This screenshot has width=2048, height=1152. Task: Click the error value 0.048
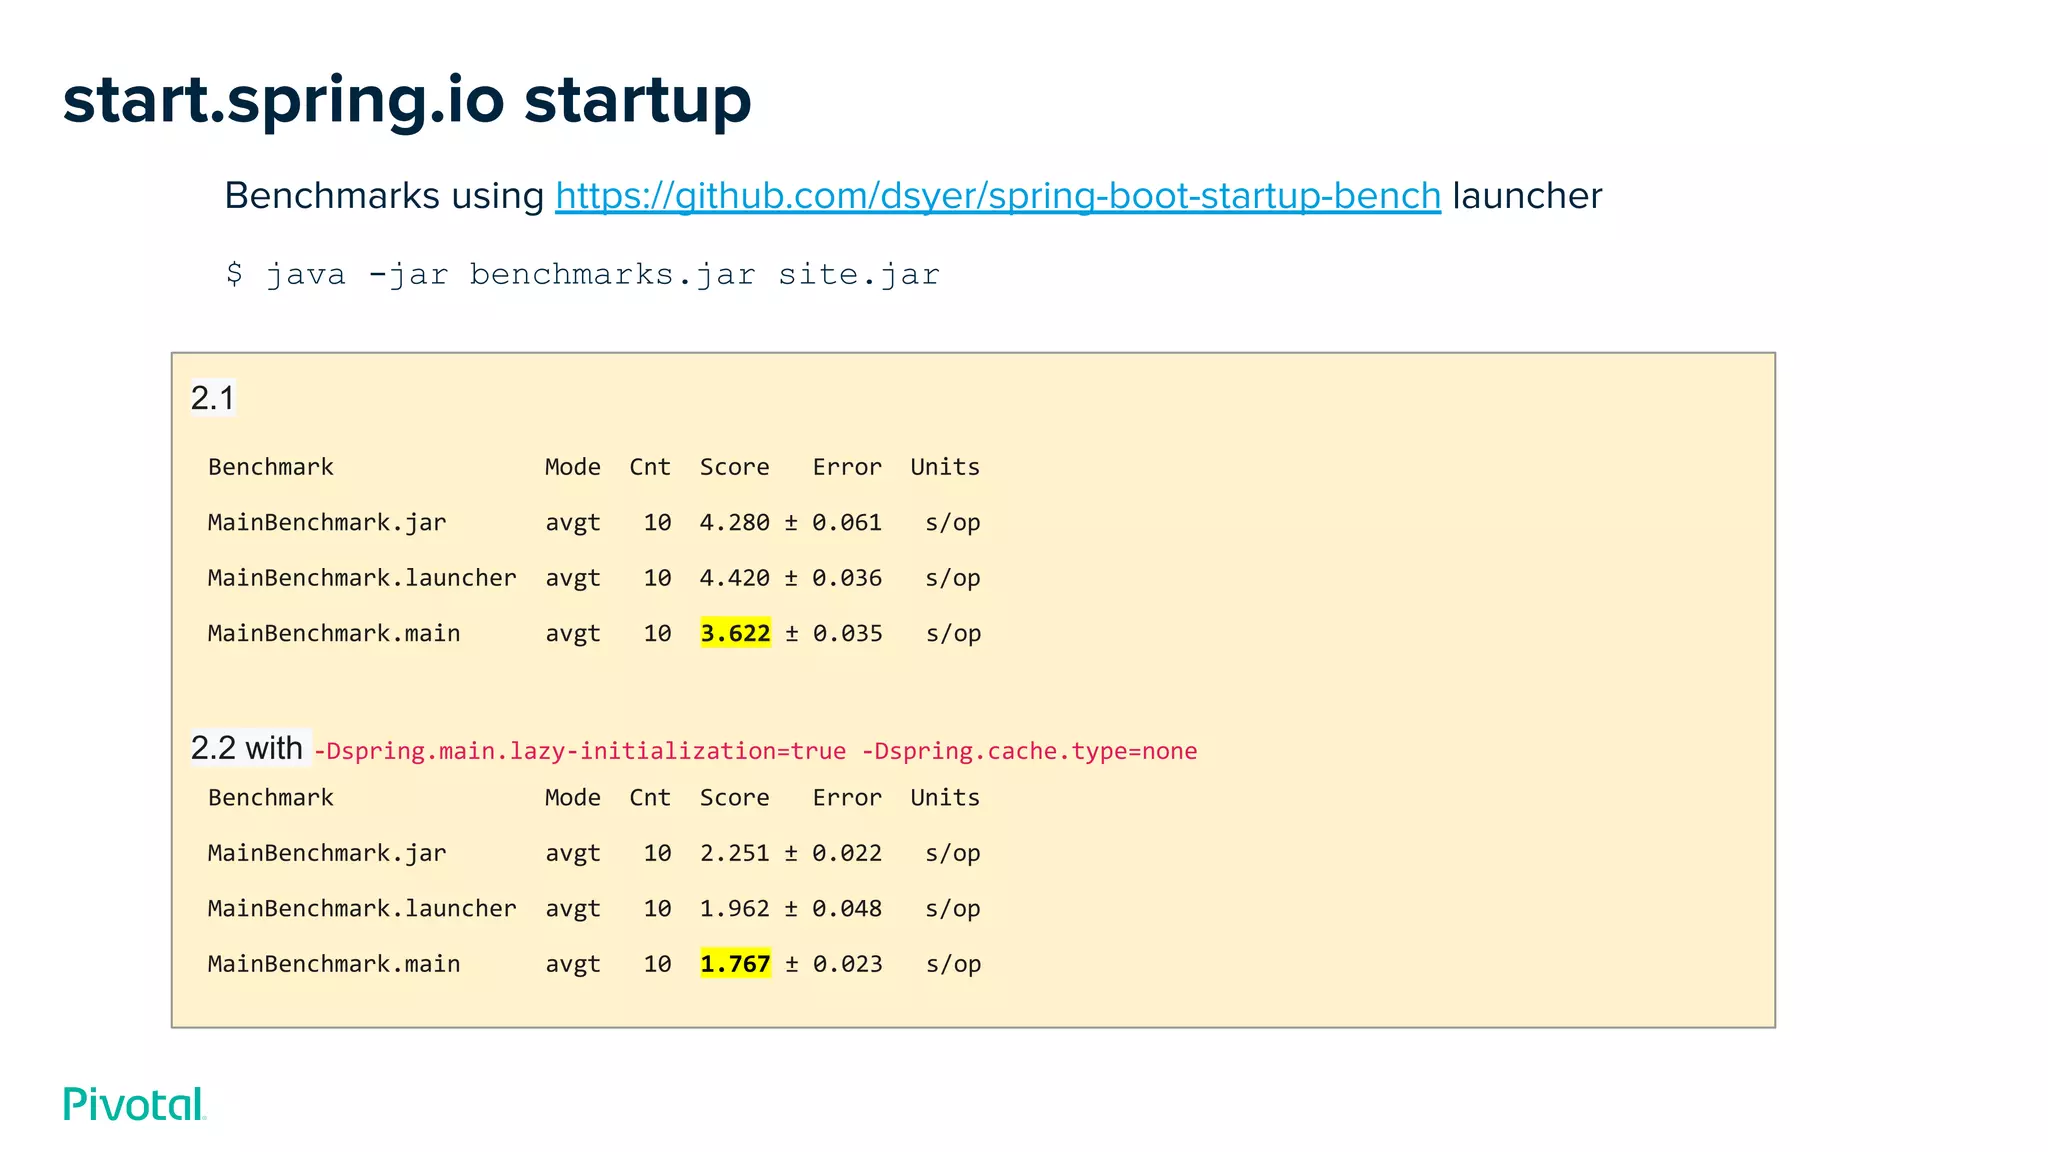(847, 909)
